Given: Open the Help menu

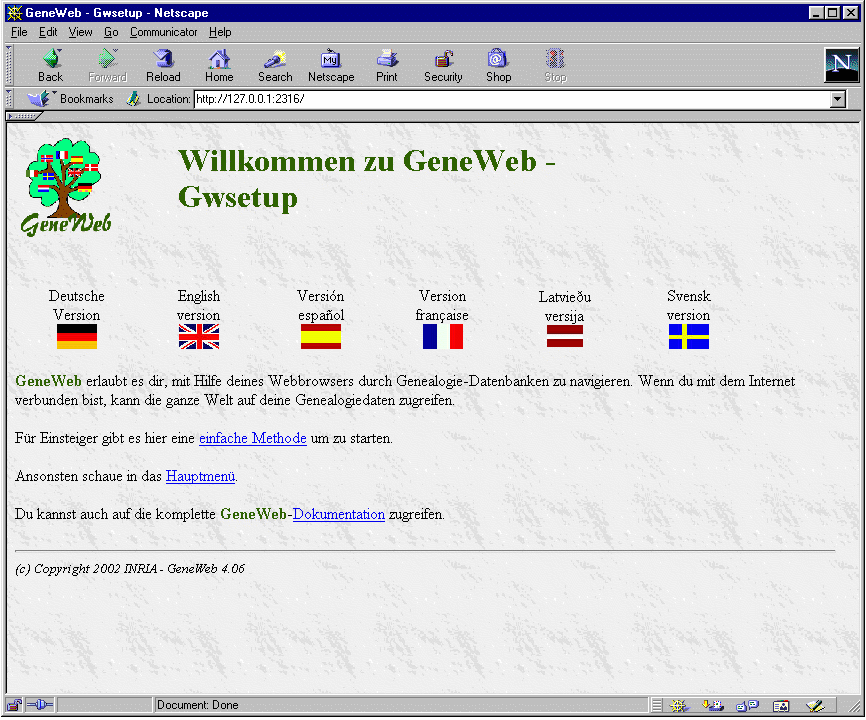Looking at the screenshot, I should [x=220, y=32].
